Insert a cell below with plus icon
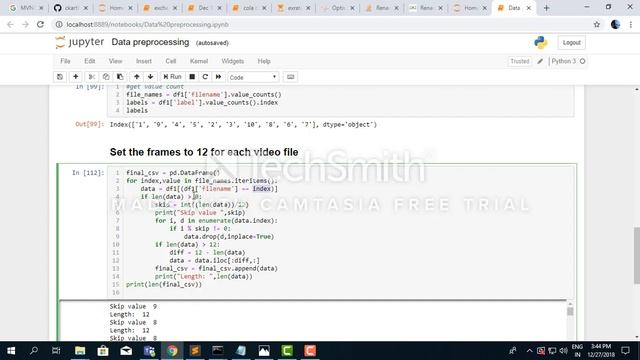The image size is (640, 360). 76,77
